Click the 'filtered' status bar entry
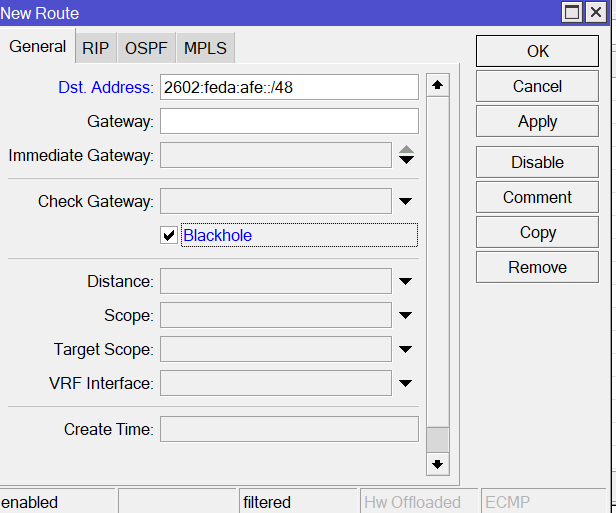 tap(267, 502)
